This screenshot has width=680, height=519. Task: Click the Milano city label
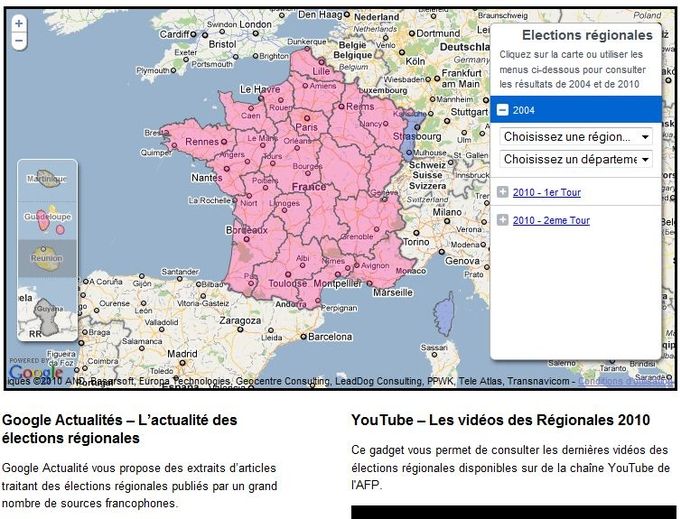[x=447, y=212]
